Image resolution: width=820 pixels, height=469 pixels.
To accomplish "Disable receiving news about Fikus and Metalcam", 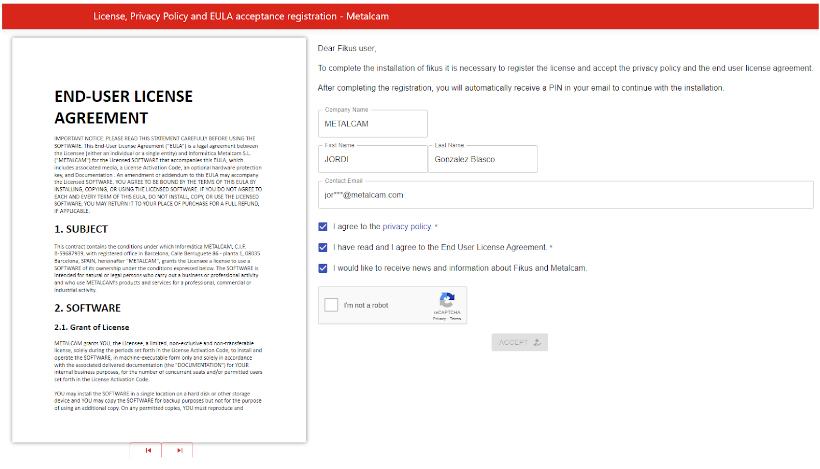I will [x=323, y=268].
